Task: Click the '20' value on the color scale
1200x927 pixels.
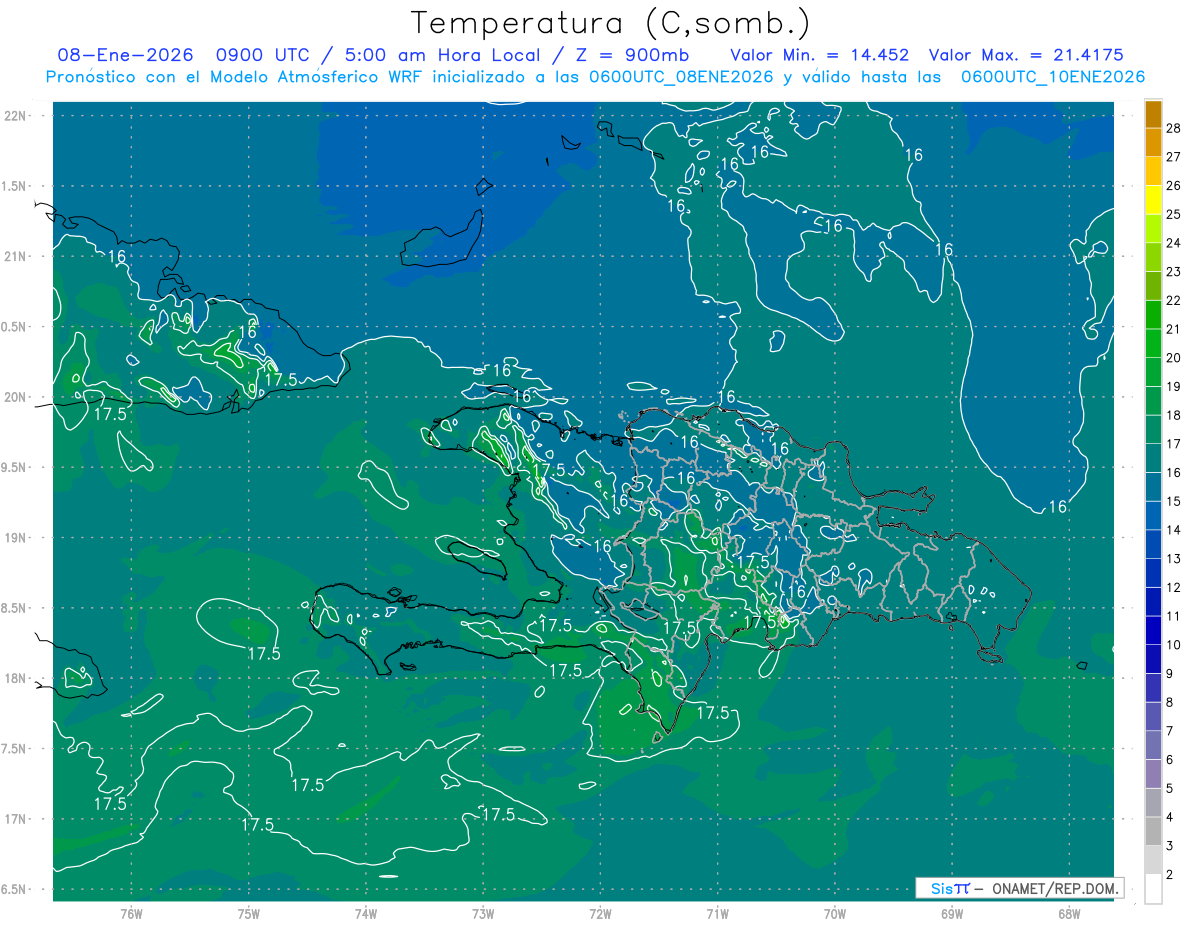Action: click(1174, 357)
